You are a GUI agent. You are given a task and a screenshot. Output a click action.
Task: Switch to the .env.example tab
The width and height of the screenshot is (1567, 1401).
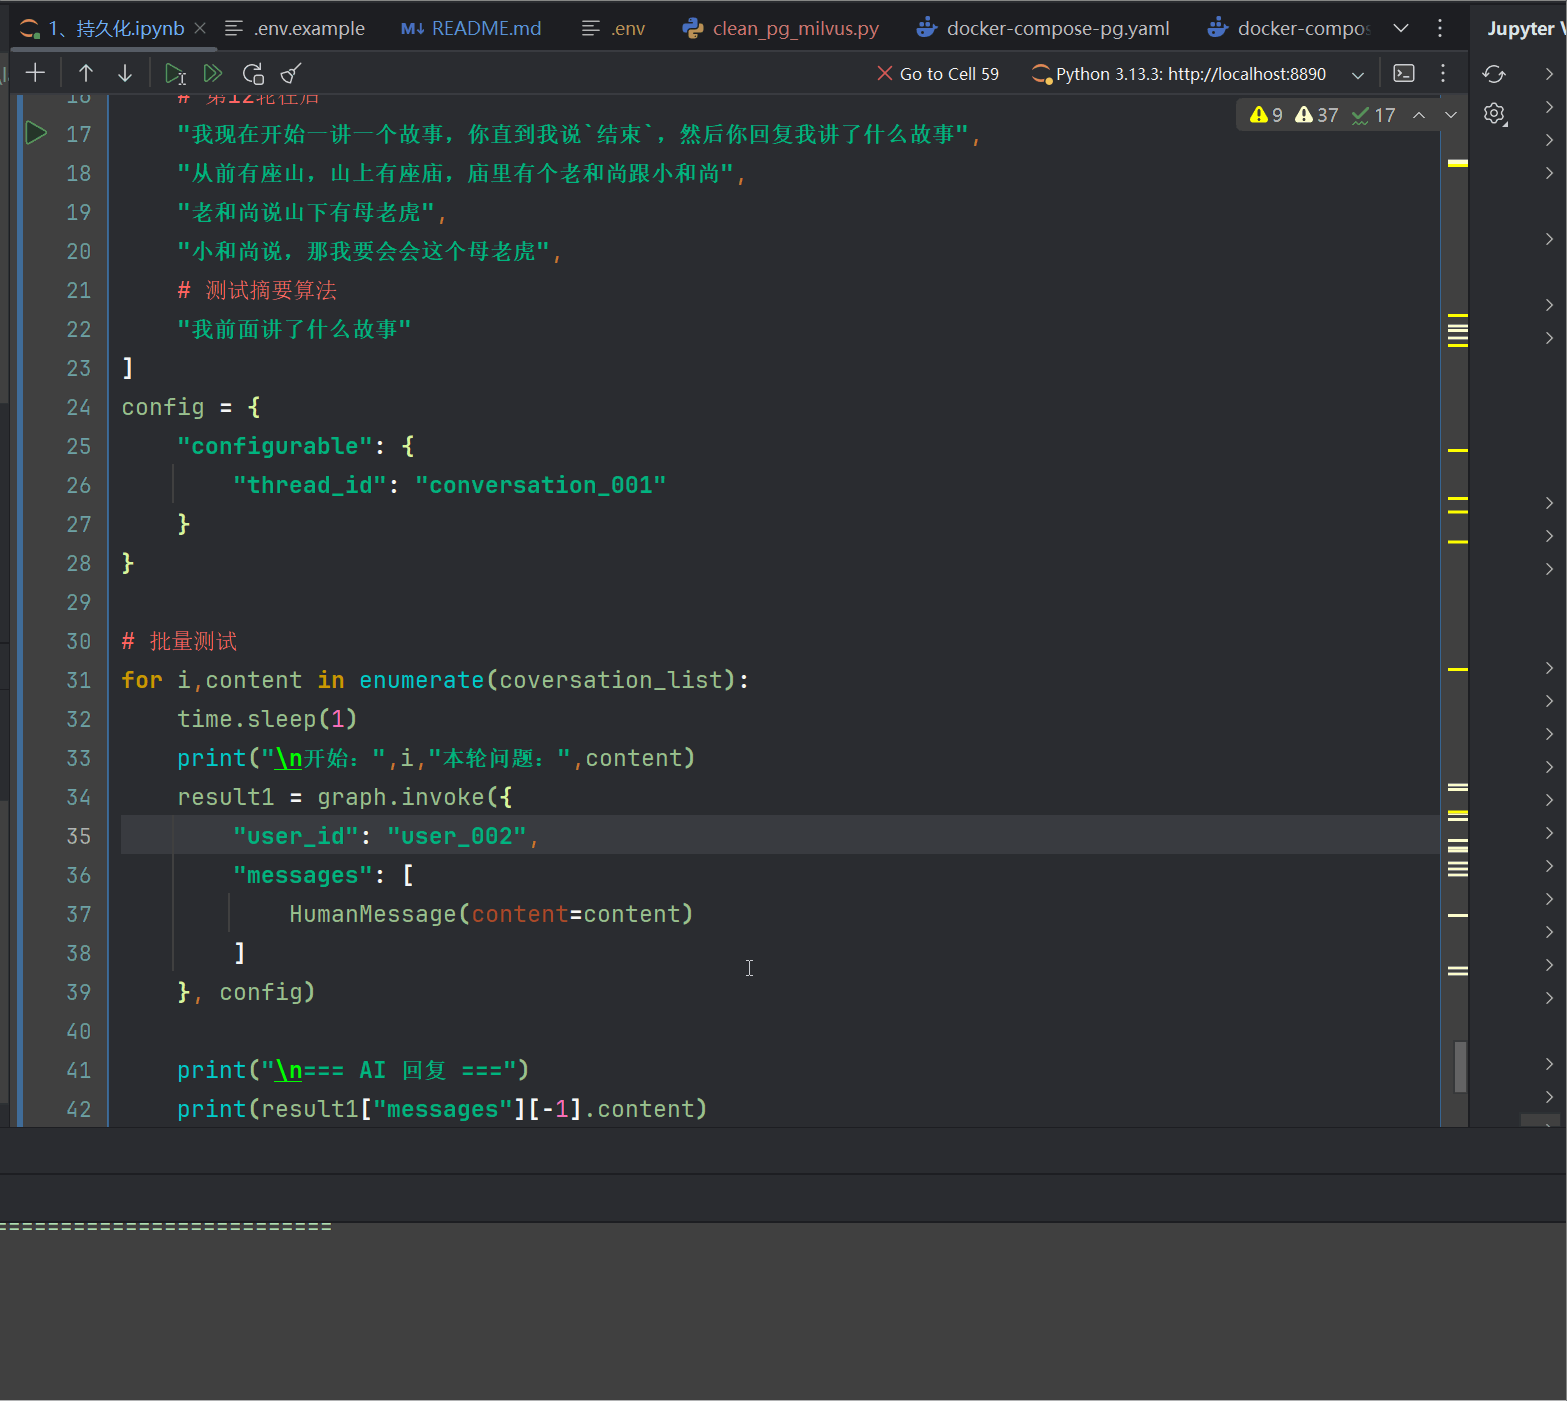click(295, 28)
